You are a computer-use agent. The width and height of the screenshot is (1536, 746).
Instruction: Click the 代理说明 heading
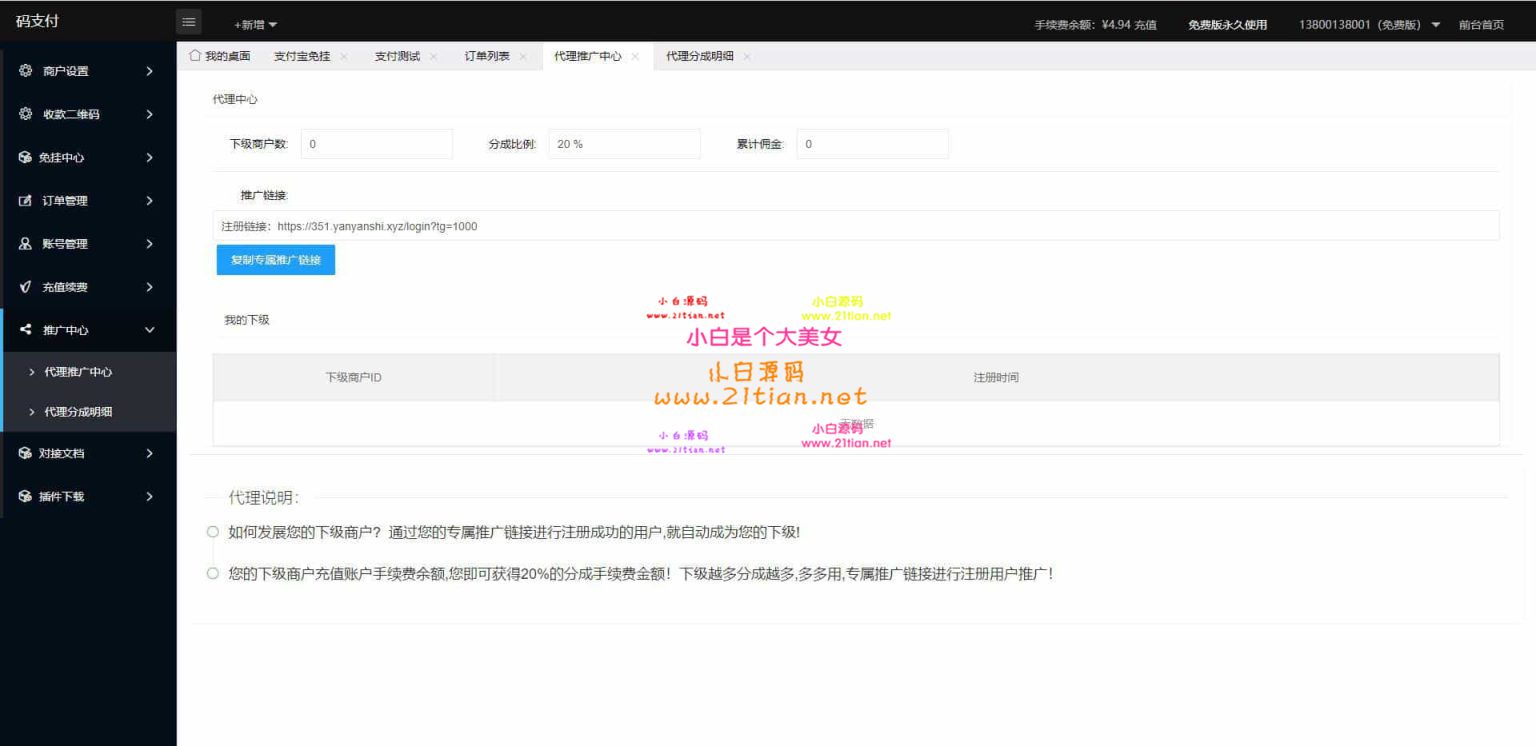click(264, 497)
